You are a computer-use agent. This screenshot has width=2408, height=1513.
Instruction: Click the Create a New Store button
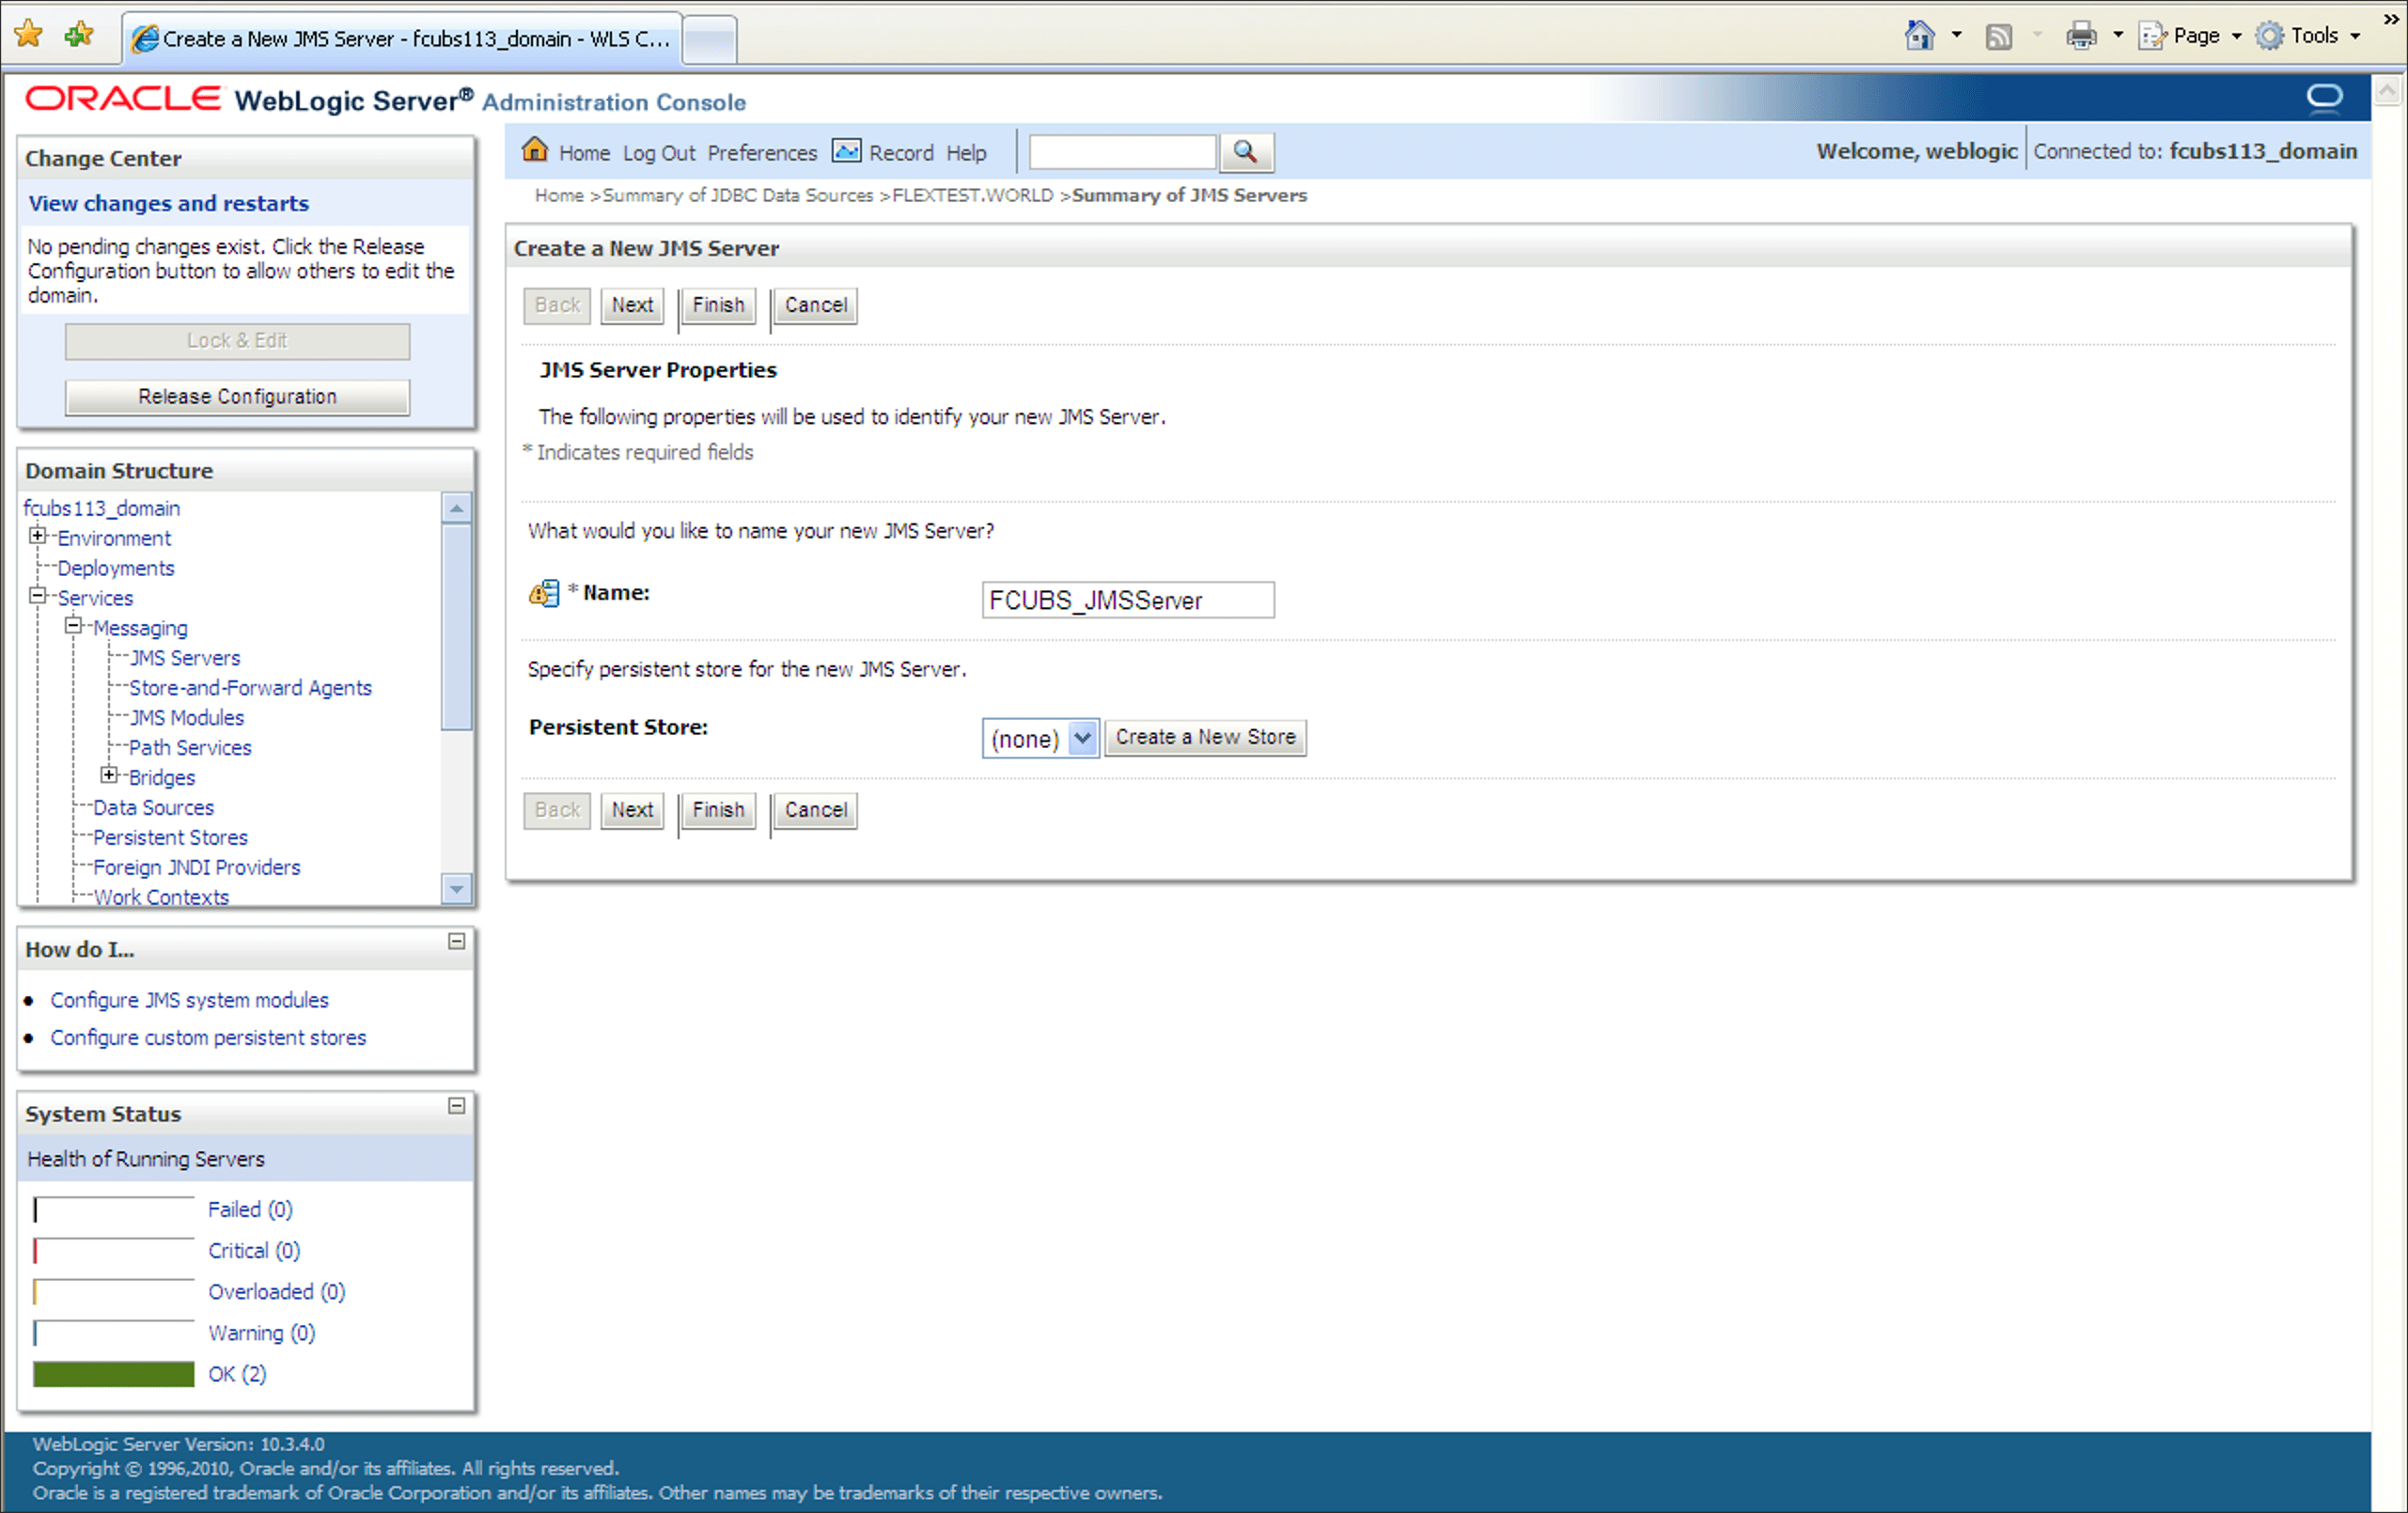pos(1205,738)
